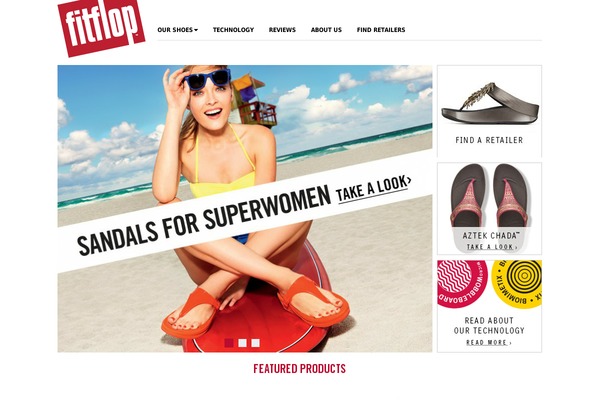Select Find Retailers in the navigation
600x400 pixels.
tap(381, 29)
